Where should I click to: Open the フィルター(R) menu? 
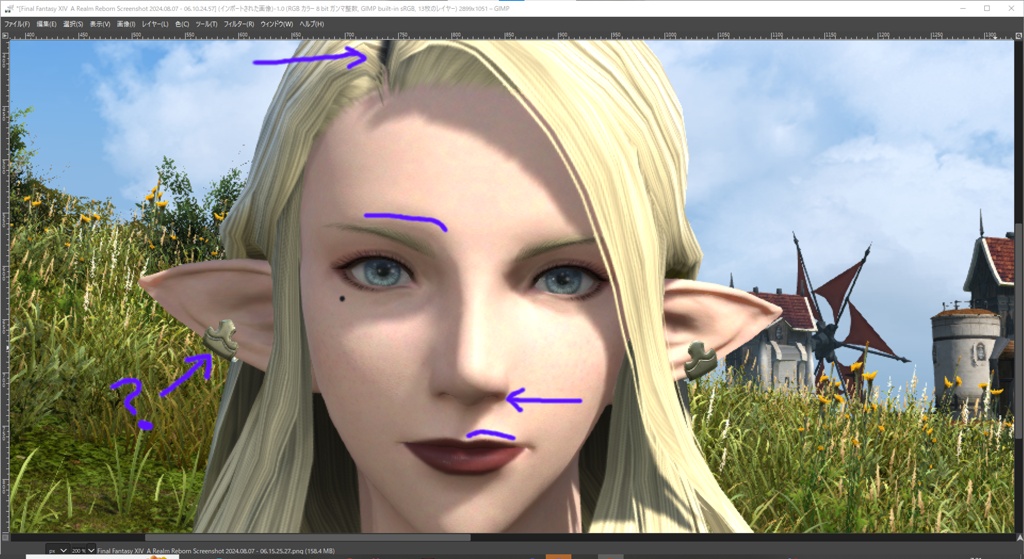coord(238,24)
